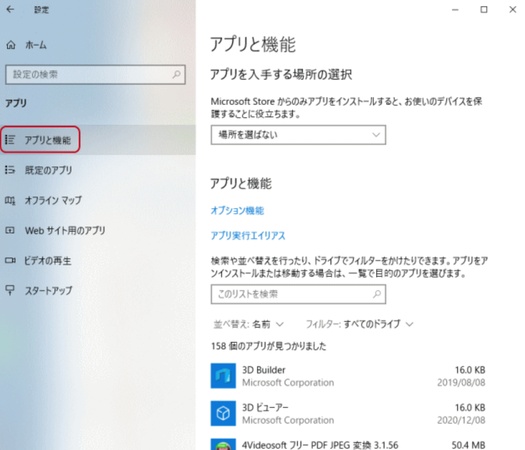Expand the 場所を選ばない dropdown
The height and width of the screenshot is (450, 525).
tap(298, 135)
